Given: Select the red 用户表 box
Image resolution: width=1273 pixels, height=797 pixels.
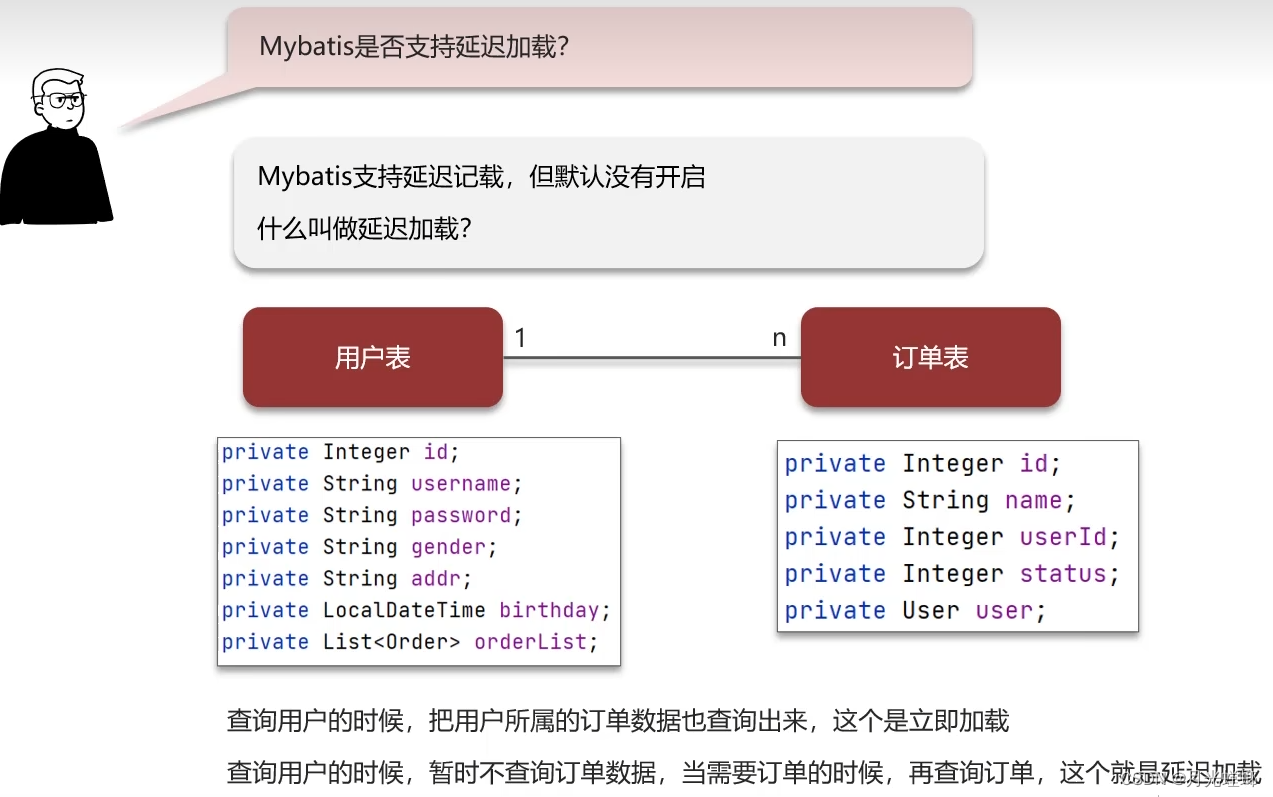Looking at the screenshot, I should [x=372, y=357].
